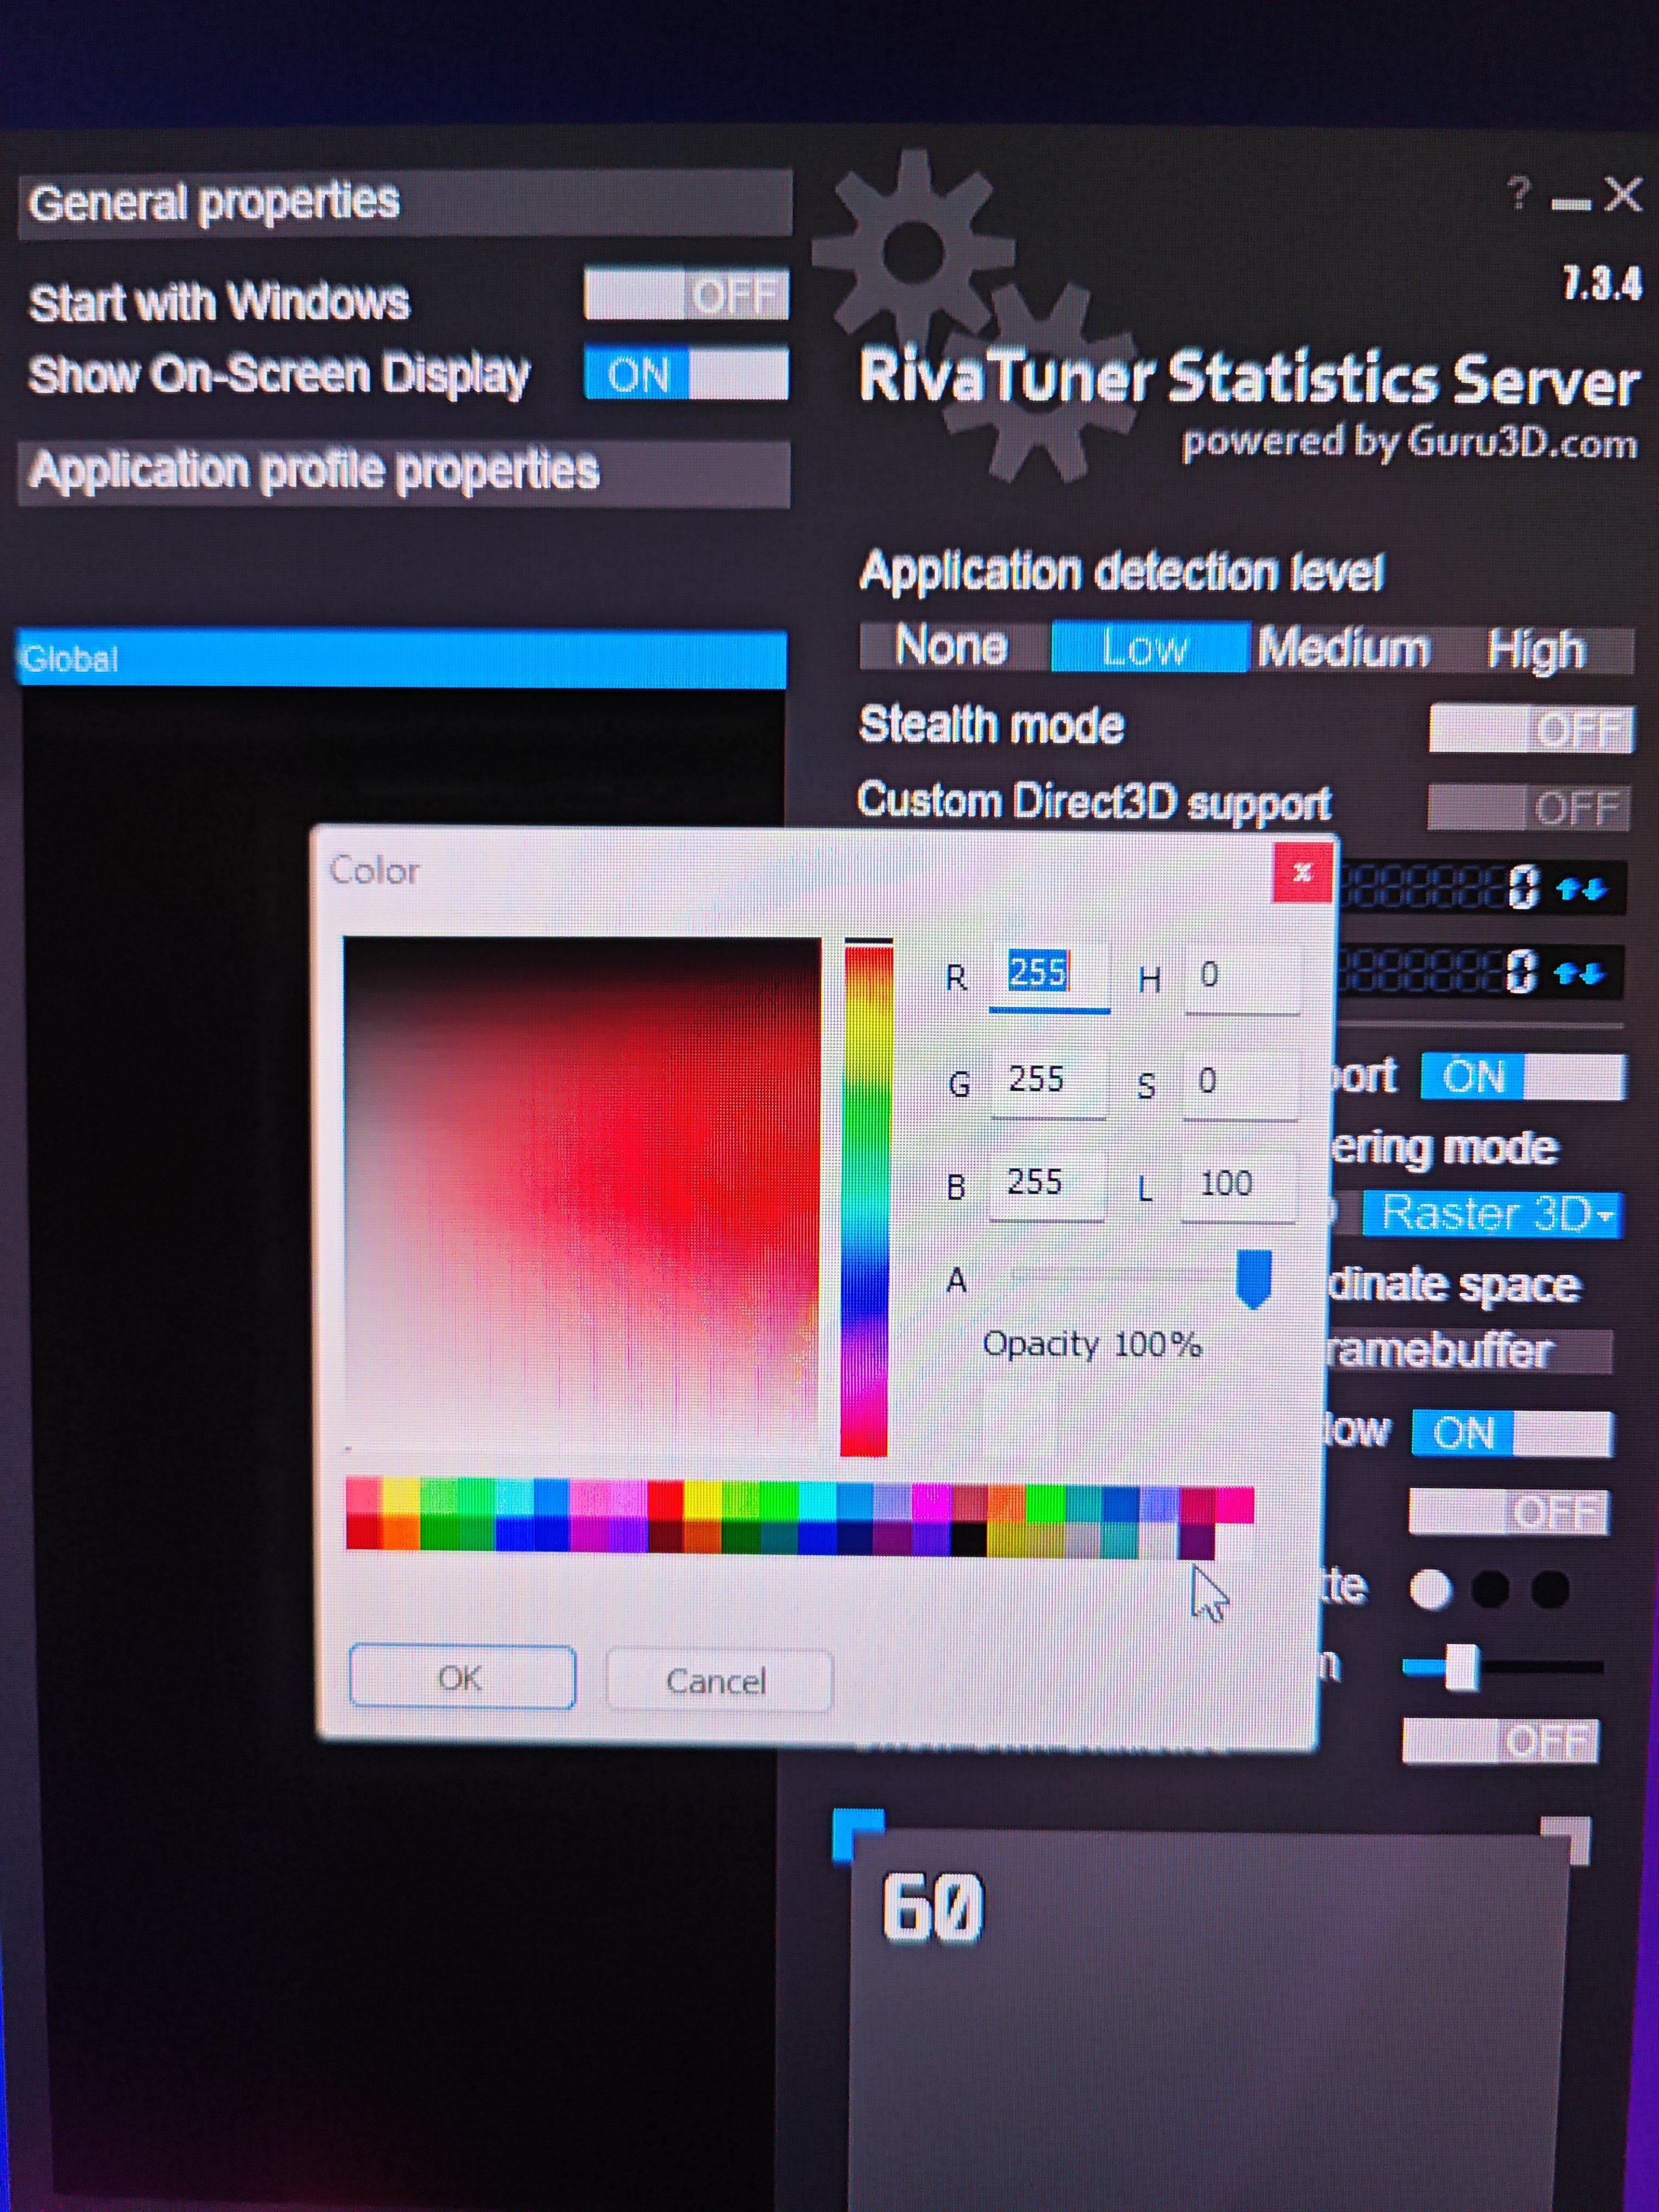Image resolution: width=1659 pixels, height=2212 pixels.
Task: Confirm color with the OK button
Action: click(x=461, y=1677)
